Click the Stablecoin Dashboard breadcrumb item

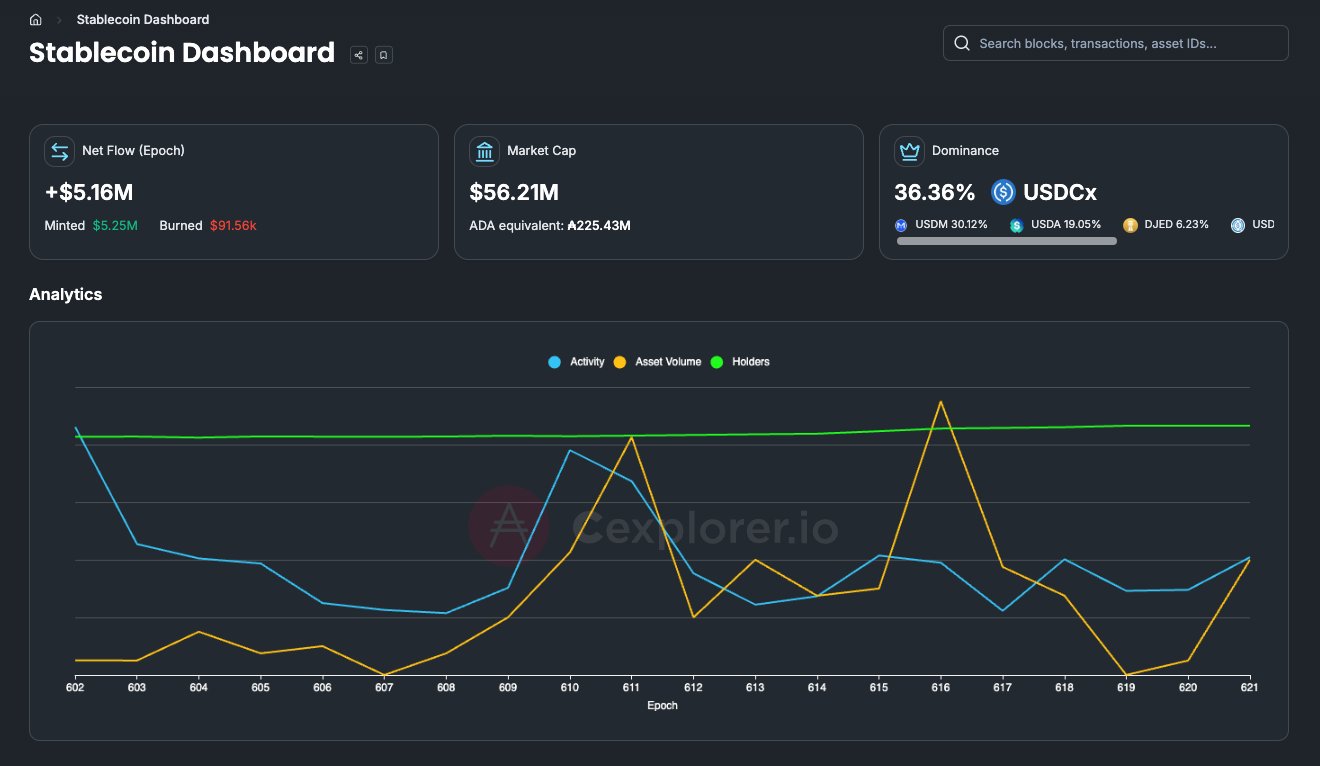[x=143, y=20]
